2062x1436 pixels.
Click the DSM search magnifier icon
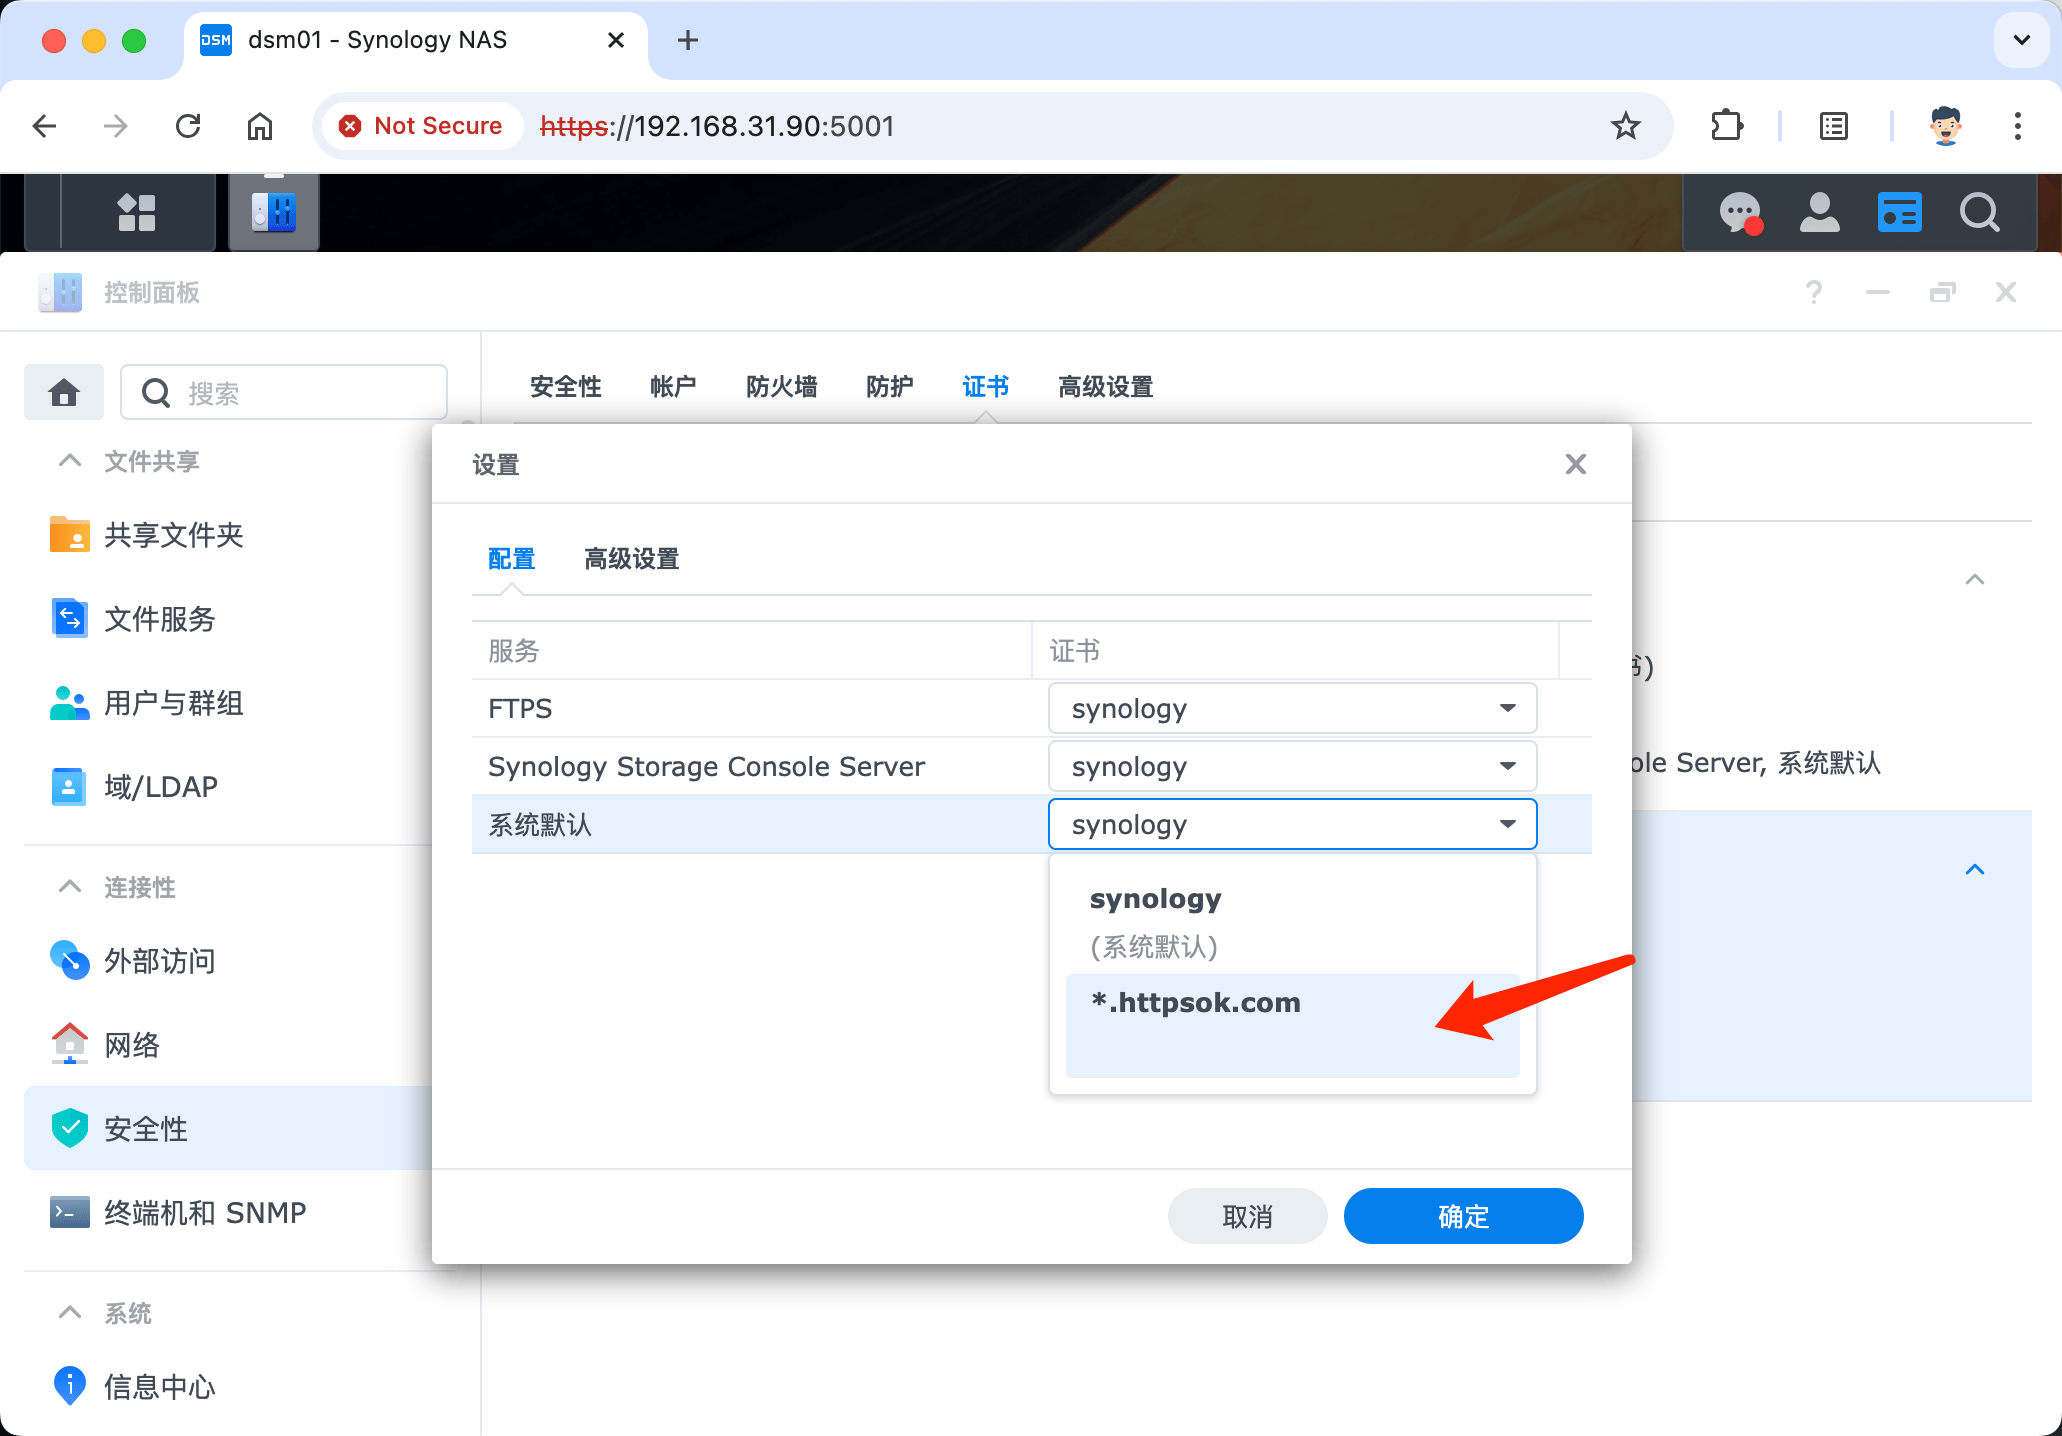click(1979, 212)
